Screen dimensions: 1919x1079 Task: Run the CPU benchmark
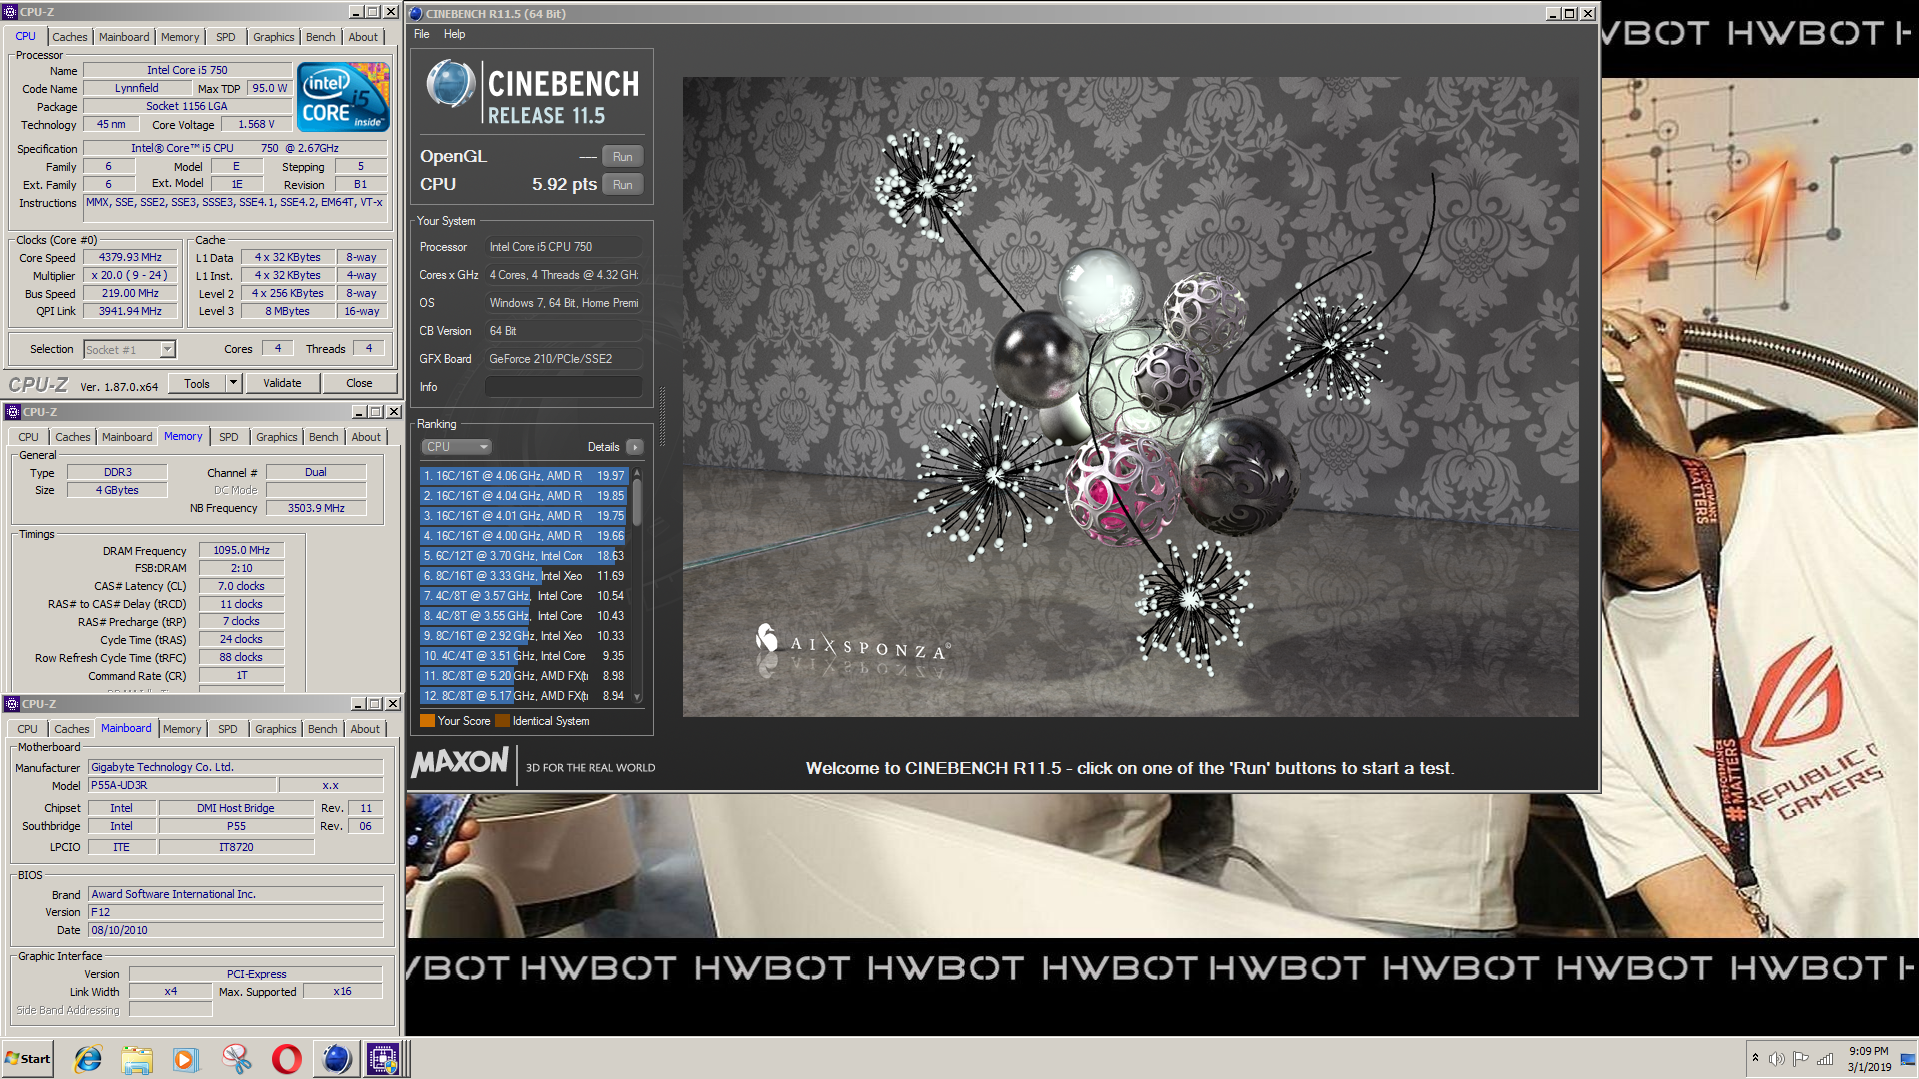pyautogui.click(x=622, y=185)
